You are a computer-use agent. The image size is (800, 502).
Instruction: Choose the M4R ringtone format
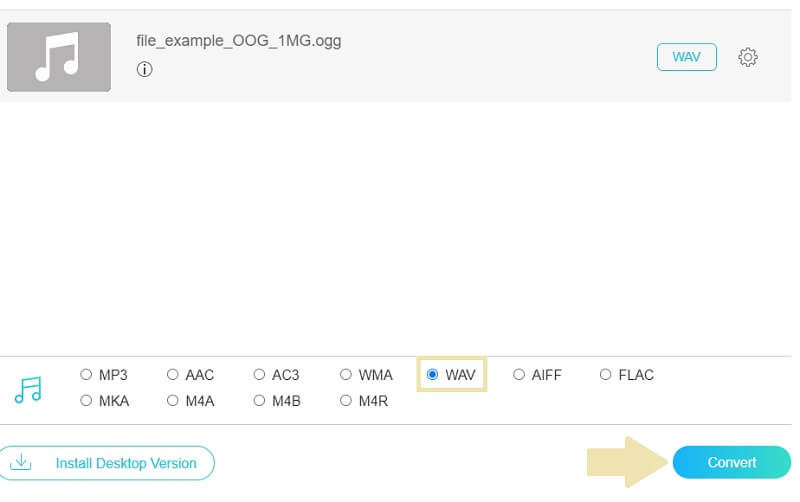click(x=346, y=401)
